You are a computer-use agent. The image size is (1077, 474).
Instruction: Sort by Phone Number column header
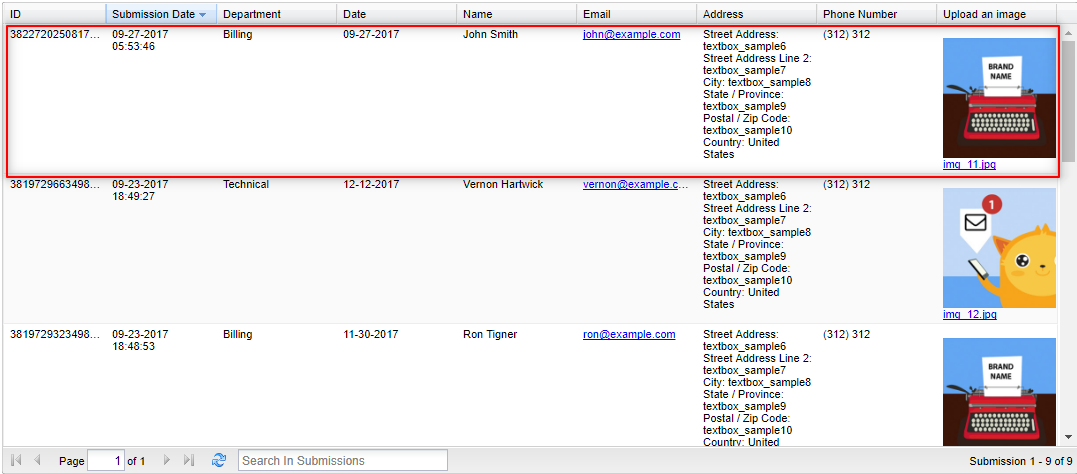coord(876,14)
